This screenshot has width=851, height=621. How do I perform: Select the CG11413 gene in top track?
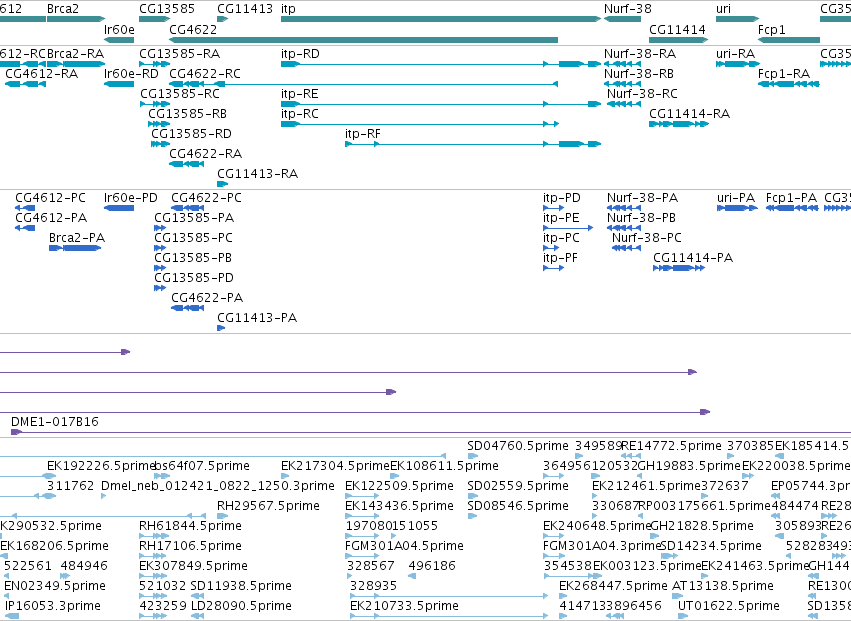pos(223,20)
